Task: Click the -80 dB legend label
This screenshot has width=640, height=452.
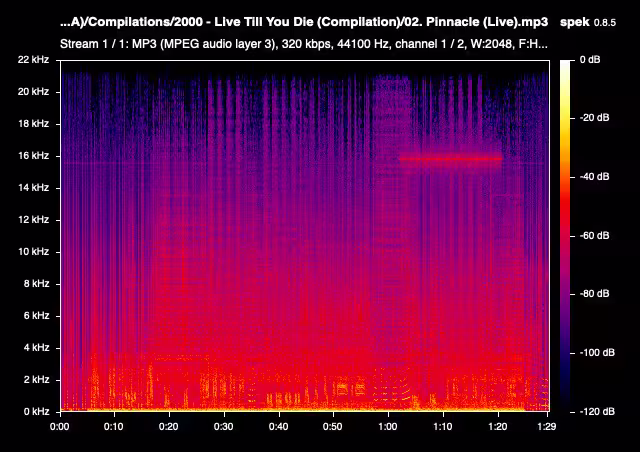Action: click(595, 294)
